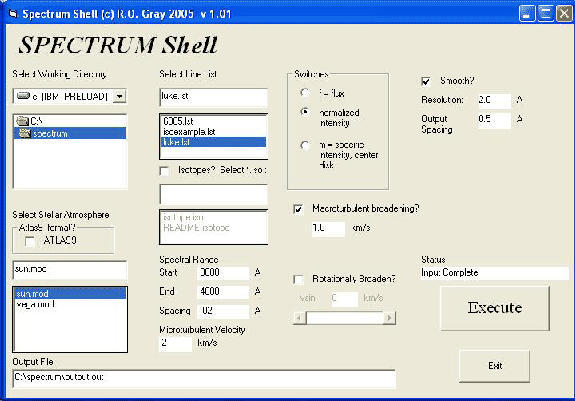The image size is (575, 401).
Task: Click the Output File path field
Action: 204,378
